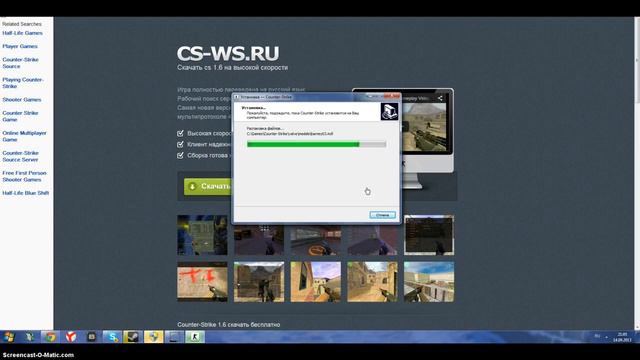The width and height of the screenshot is (640, 360).
Task: Click the language indicator in the system tray
Action: click(597, 336)
